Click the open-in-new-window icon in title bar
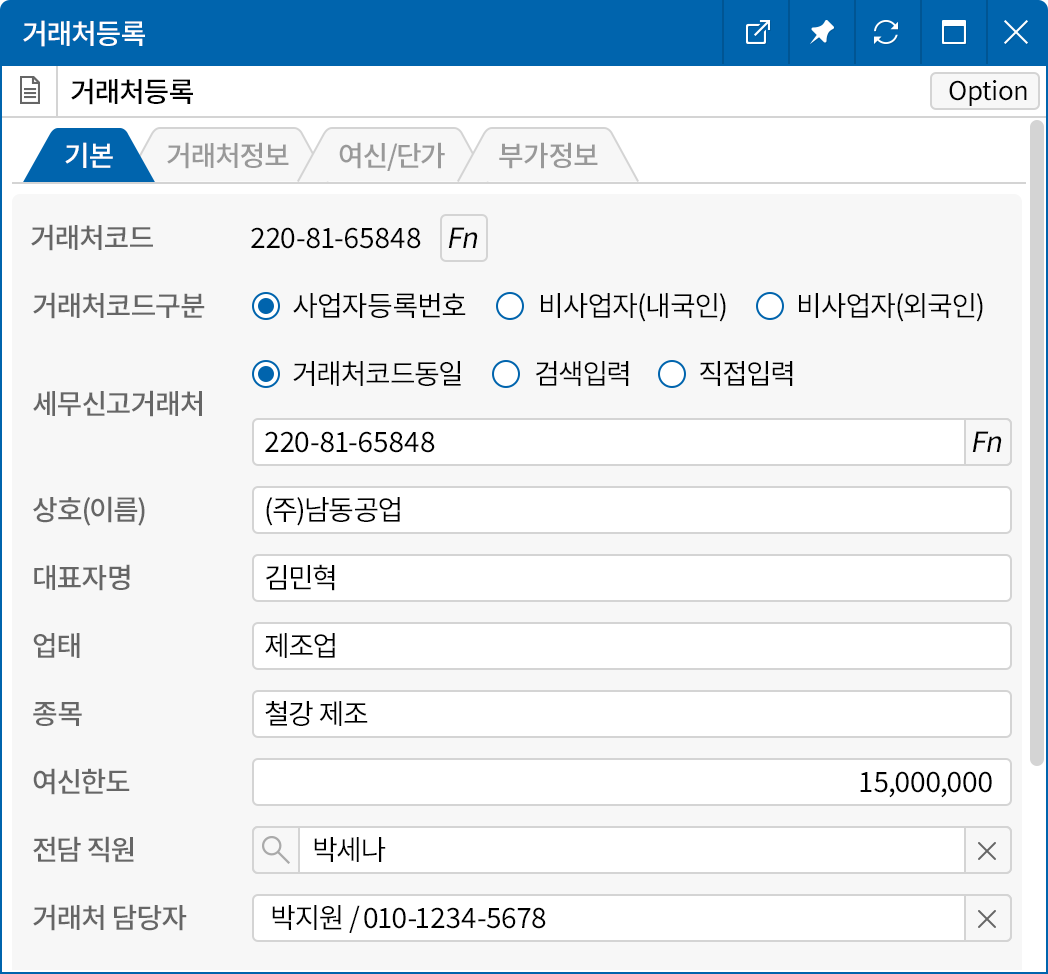Viewport: 1048px width, 974px height. coord(758,33)
